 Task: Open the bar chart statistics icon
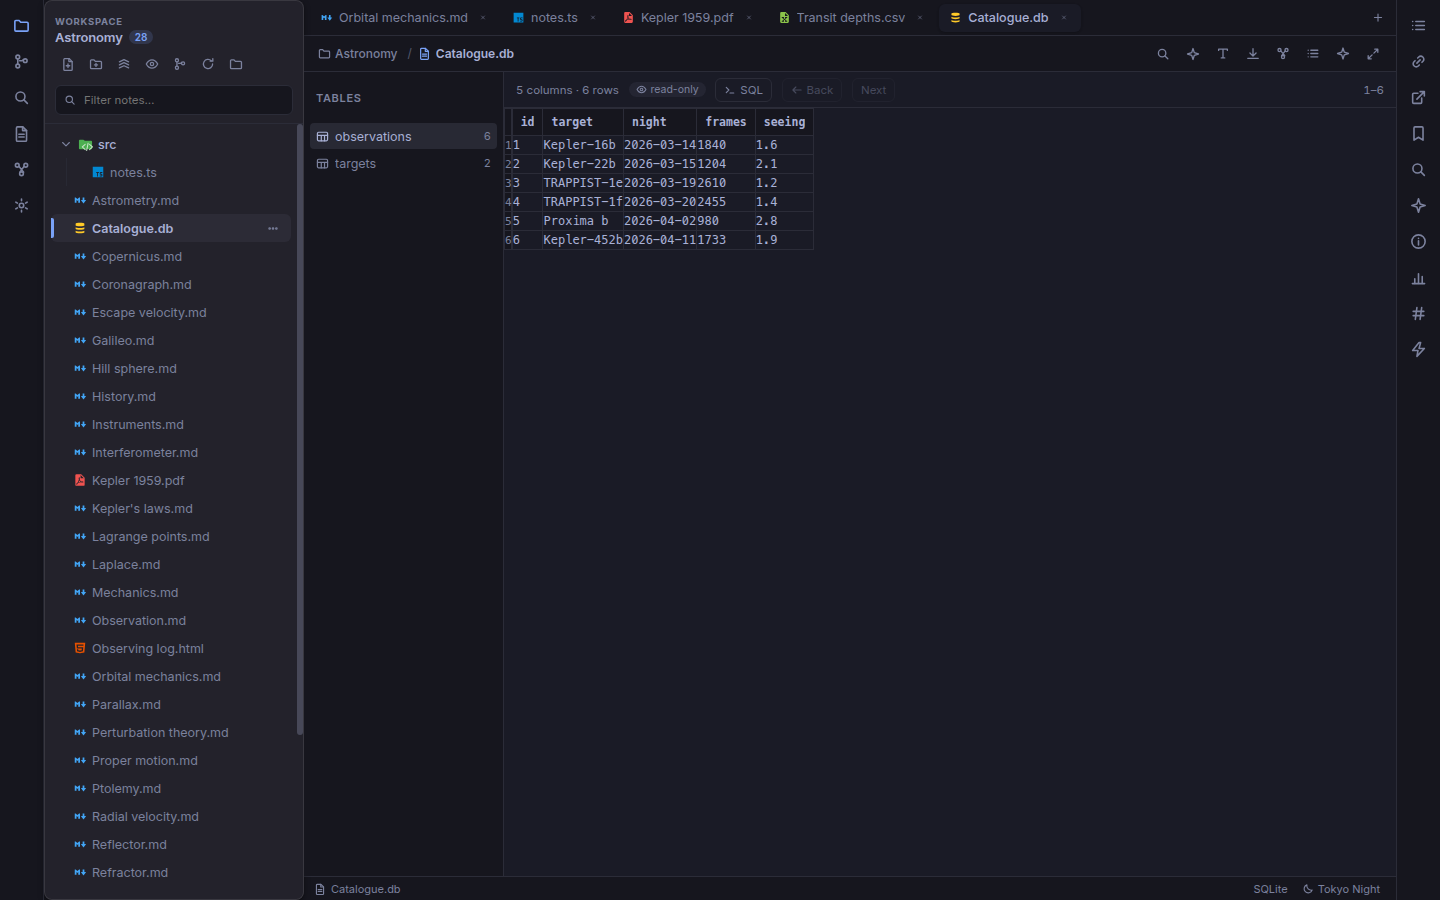pyautogui.click(x=1418, y=278)
